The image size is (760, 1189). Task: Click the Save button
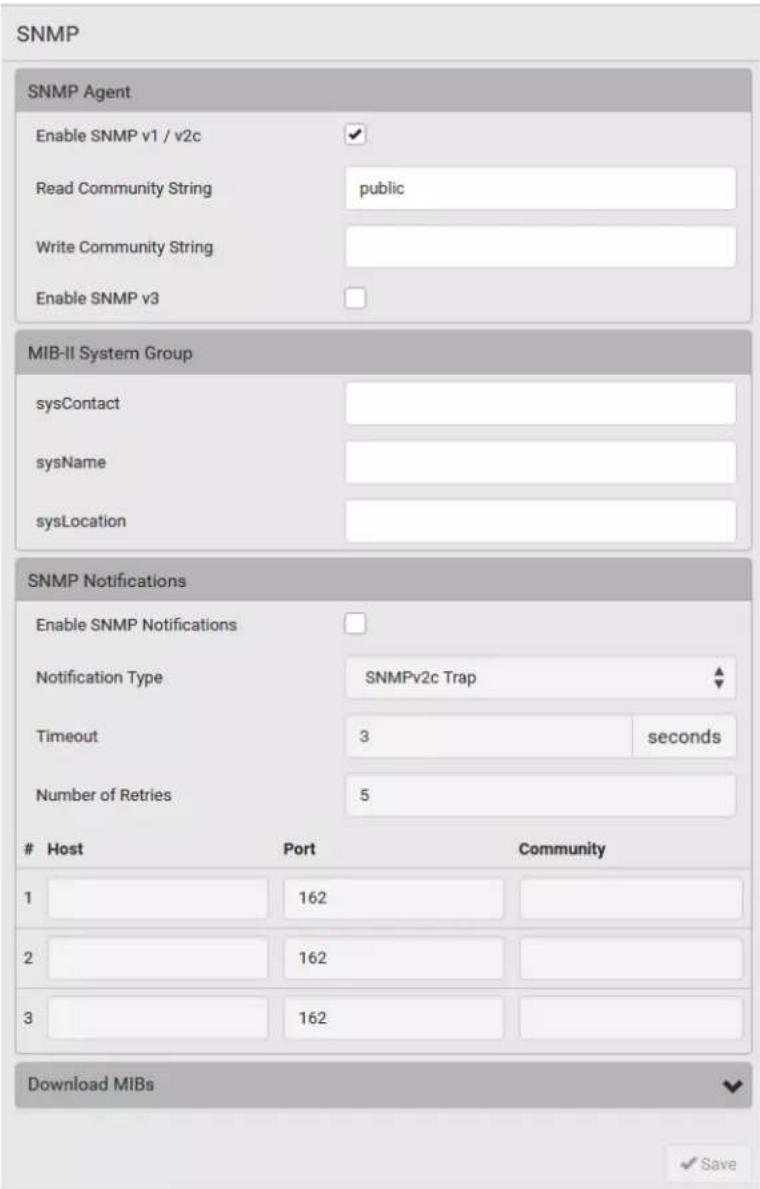(x=708, y=1163)
